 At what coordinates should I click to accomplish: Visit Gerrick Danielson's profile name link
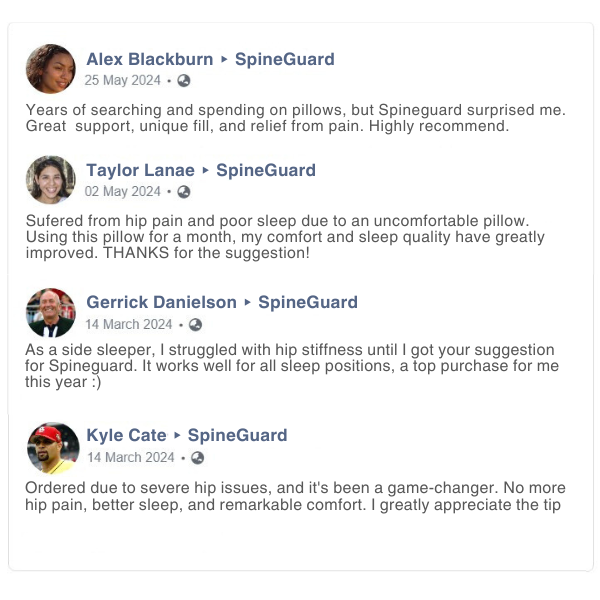(x=161, y=302)
